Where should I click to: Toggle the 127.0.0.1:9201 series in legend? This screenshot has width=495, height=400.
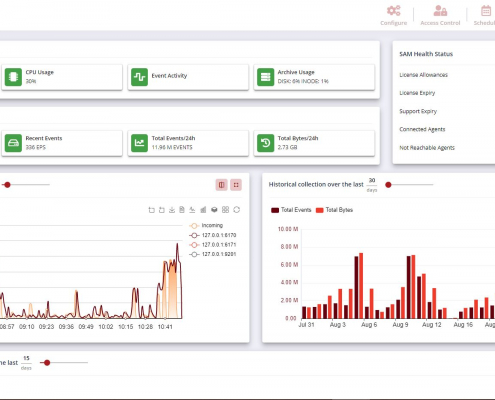click(x=213, y=254)
